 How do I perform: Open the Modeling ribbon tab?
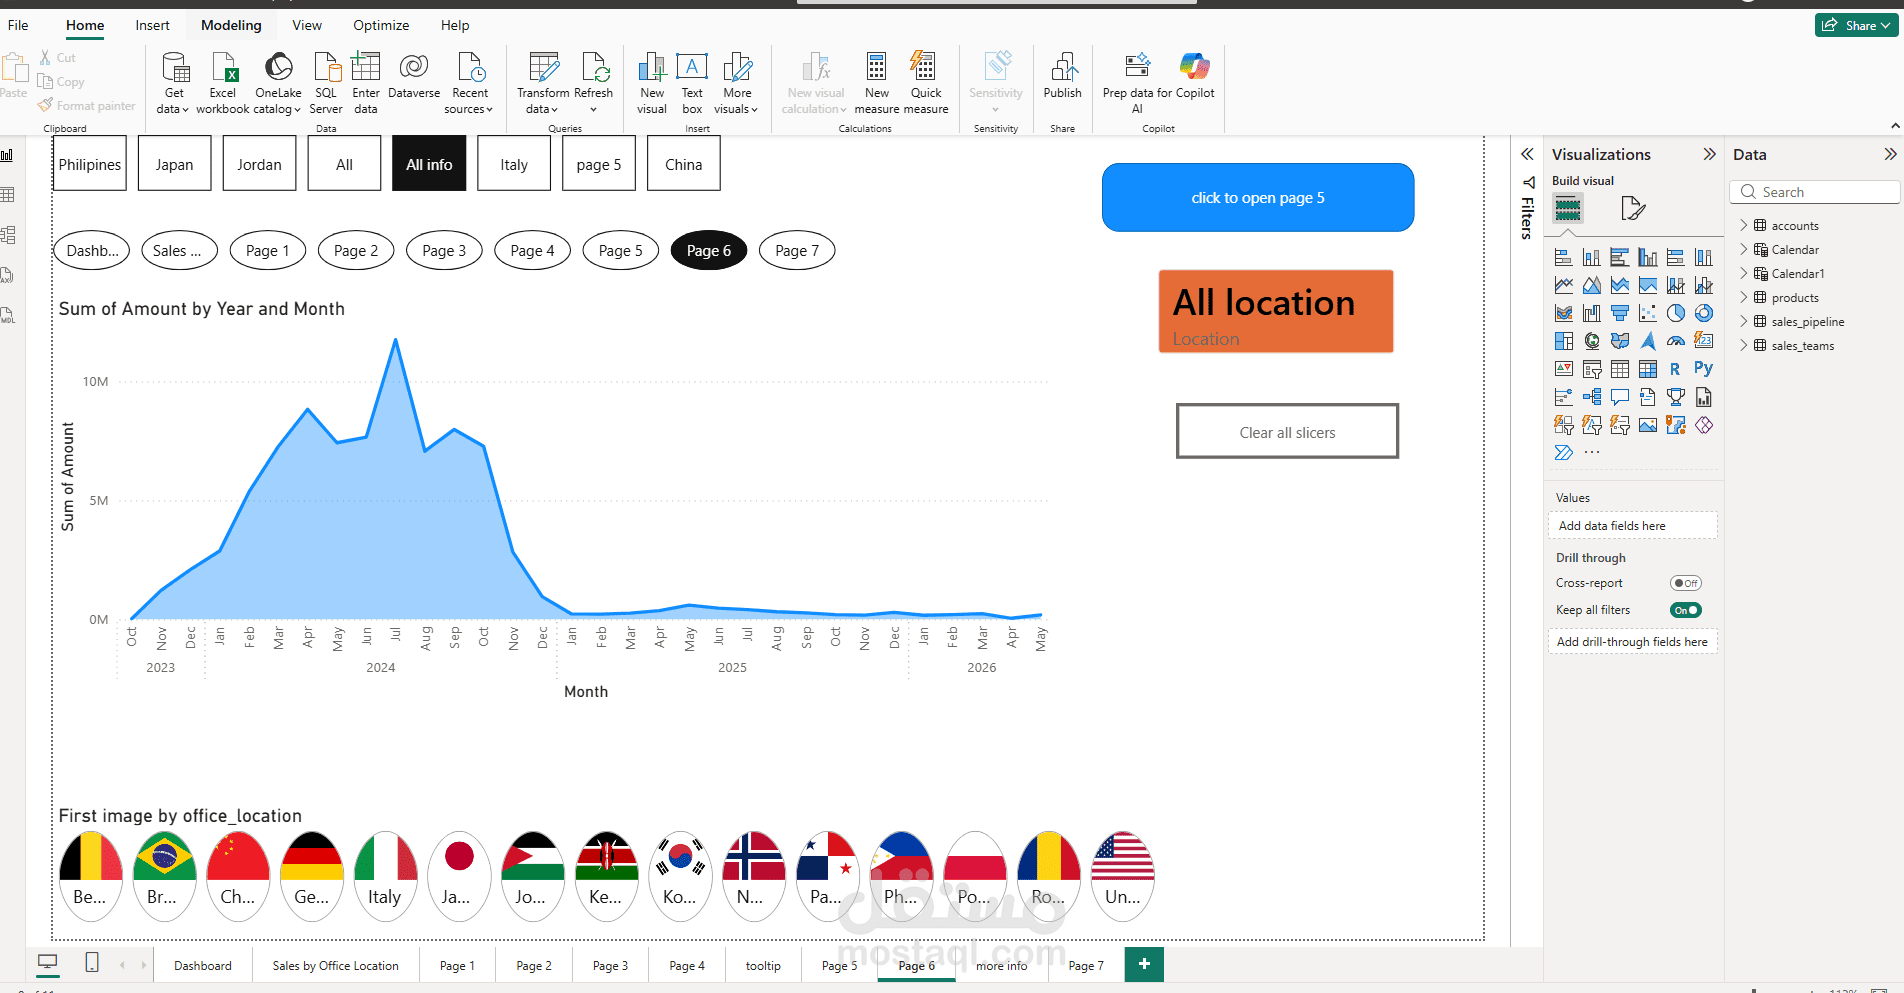(231, 25)
